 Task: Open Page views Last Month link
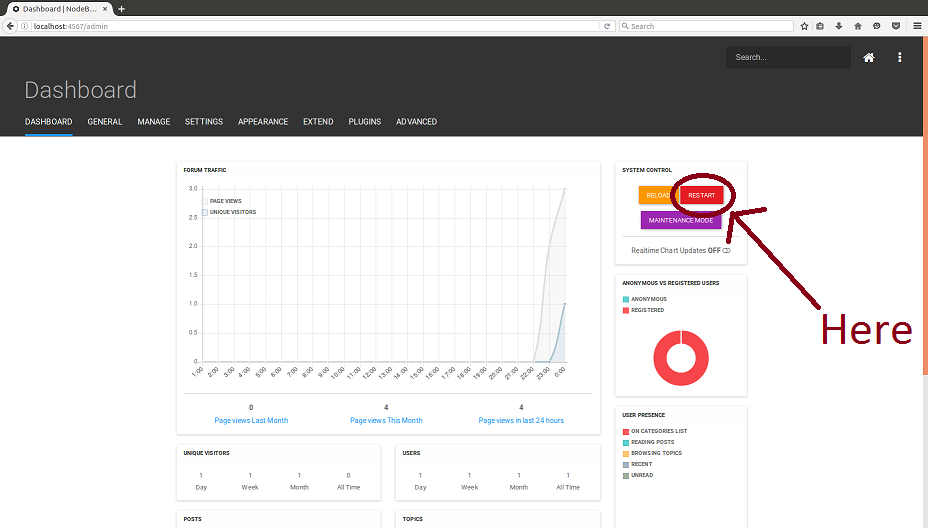click(x=251, y=420)
